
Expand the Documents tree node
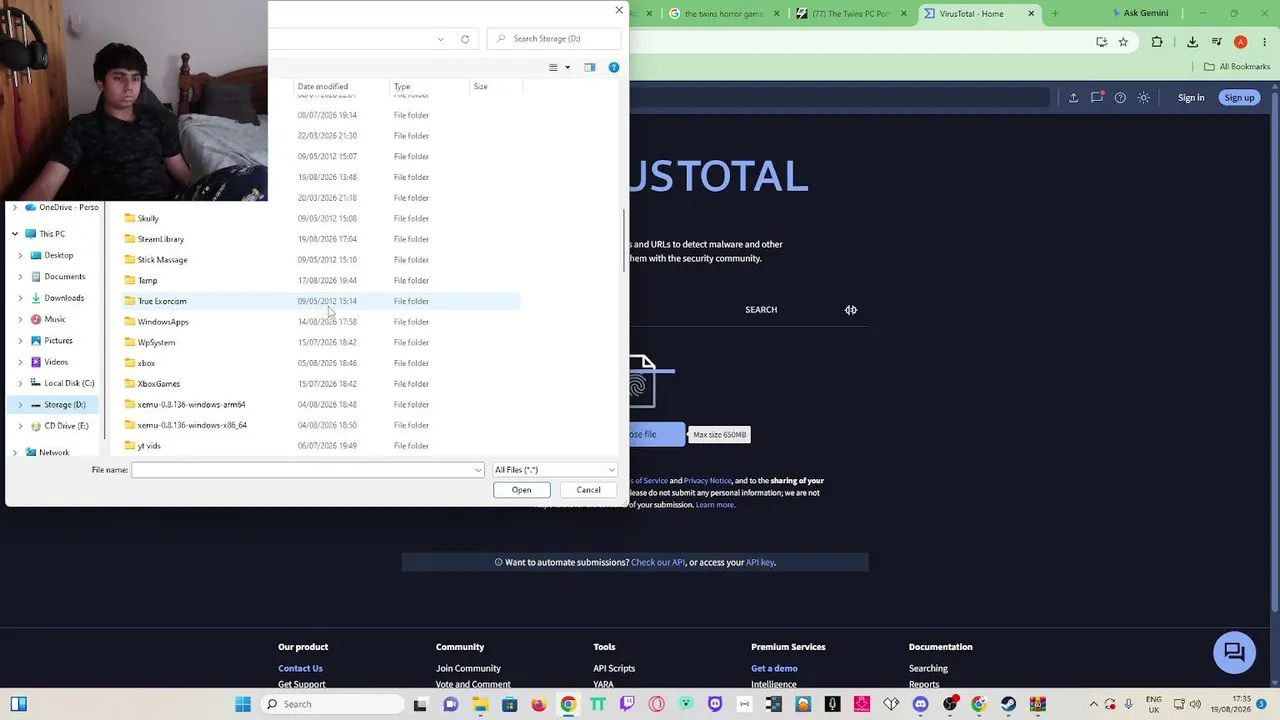pos(20,277)
